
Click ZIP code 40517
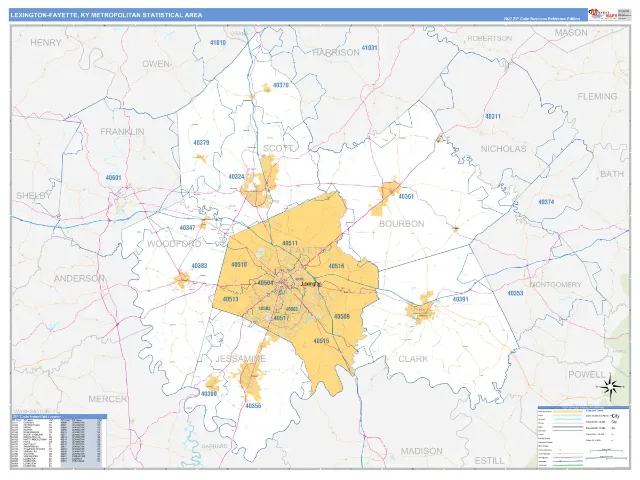pos(281,318)
